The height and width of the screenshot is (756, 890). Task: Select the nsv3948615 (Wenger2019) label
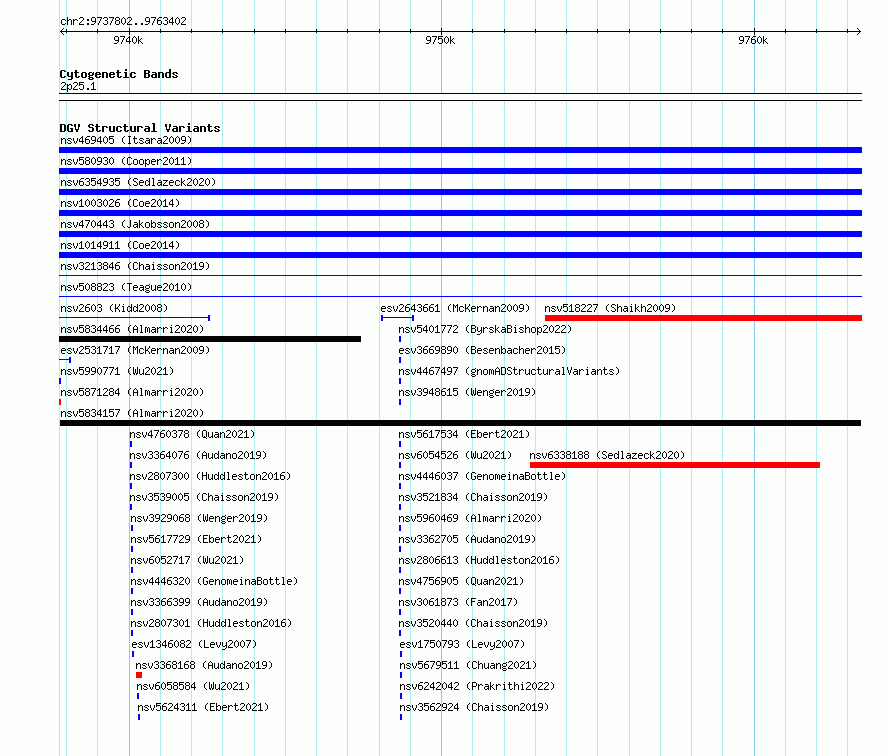click(x=467, y=392)
